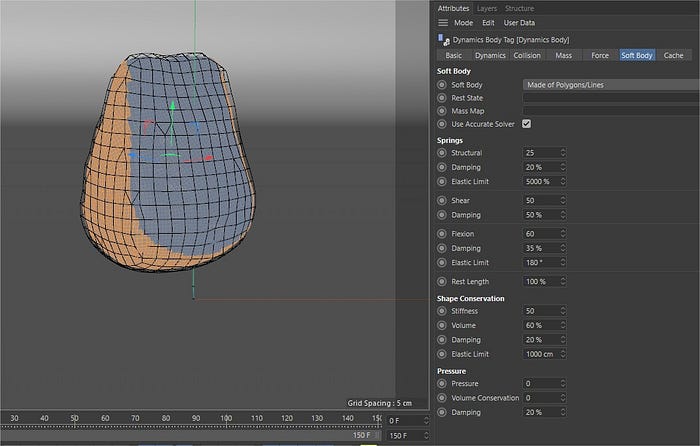Toggle the Mass Map keyframe circle
Viewport: 700px width, 446px height.
tap(442, 111)
